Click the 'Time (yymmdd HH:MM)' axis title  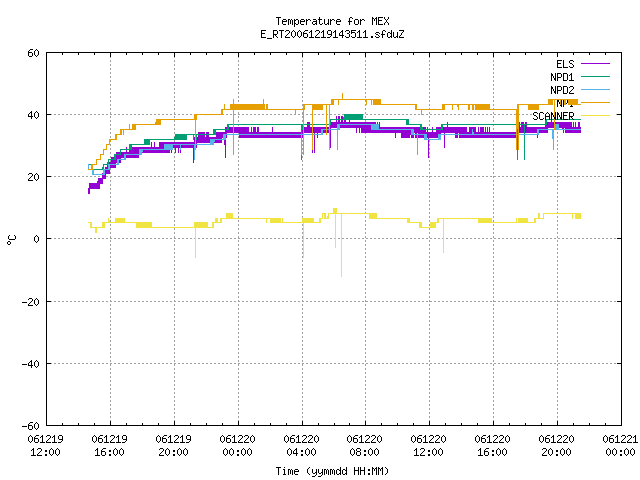pyautogui.click(x=332, y=471)
